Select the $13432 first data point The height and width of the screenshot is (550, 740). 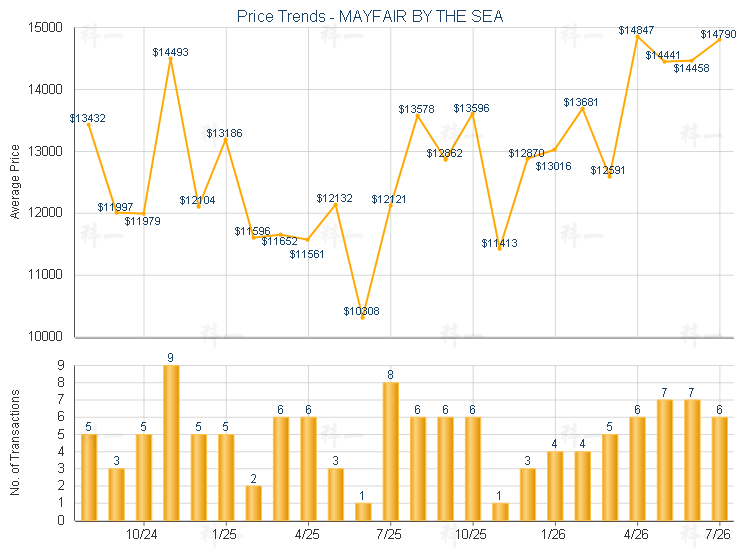tap(89, 124)
